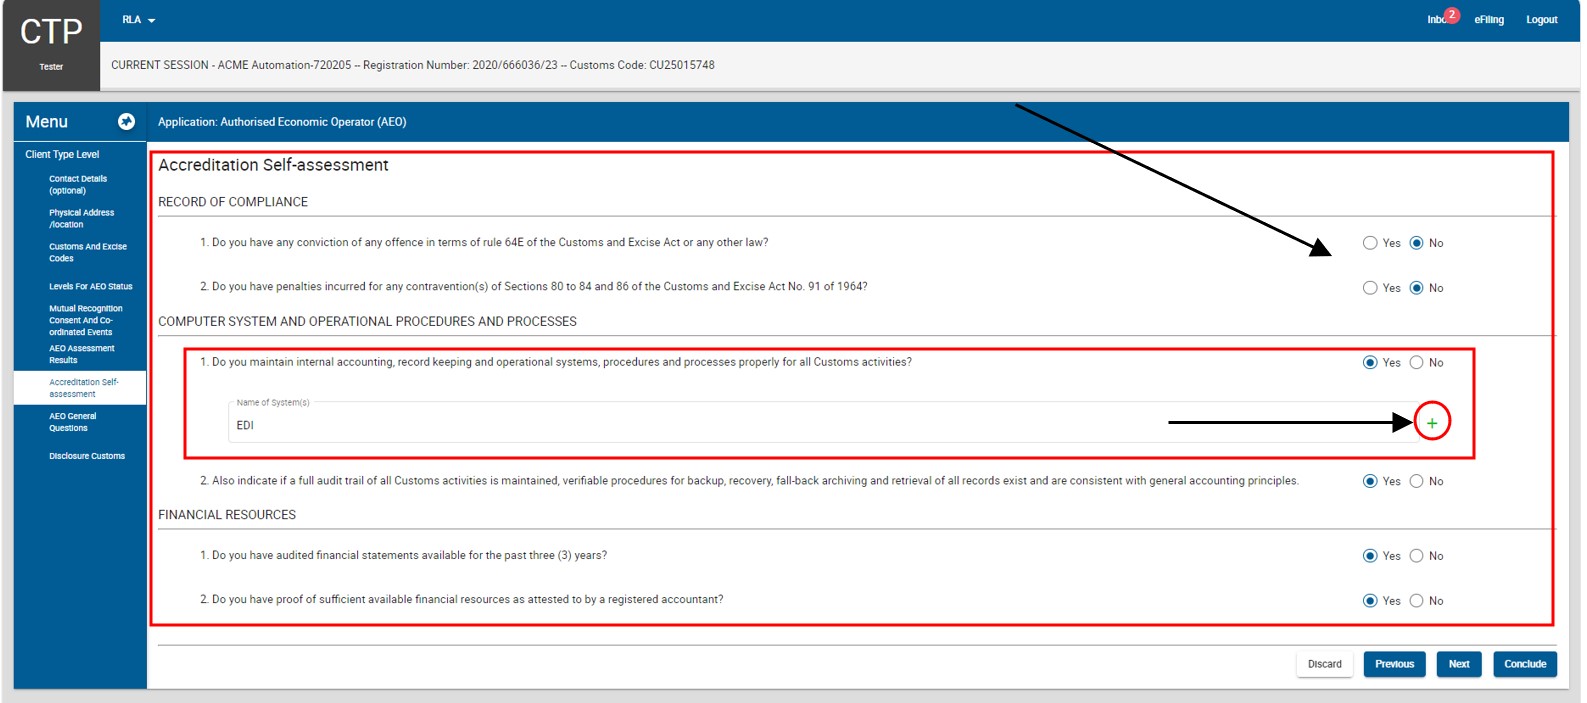Open Physical Address /location menu item
The height and width of the screenshot is (703, 1587).
(82, 219)
